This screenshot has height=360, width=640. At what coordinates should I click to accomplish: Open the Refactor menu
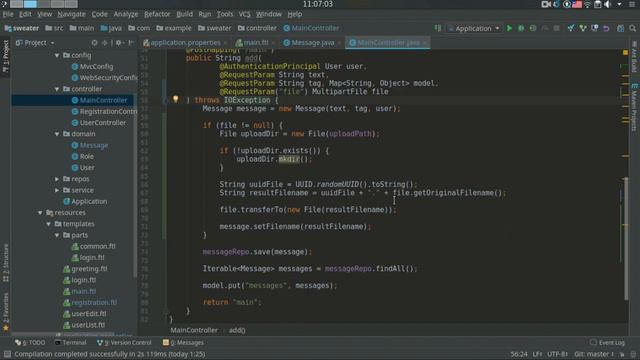[157, 14]
